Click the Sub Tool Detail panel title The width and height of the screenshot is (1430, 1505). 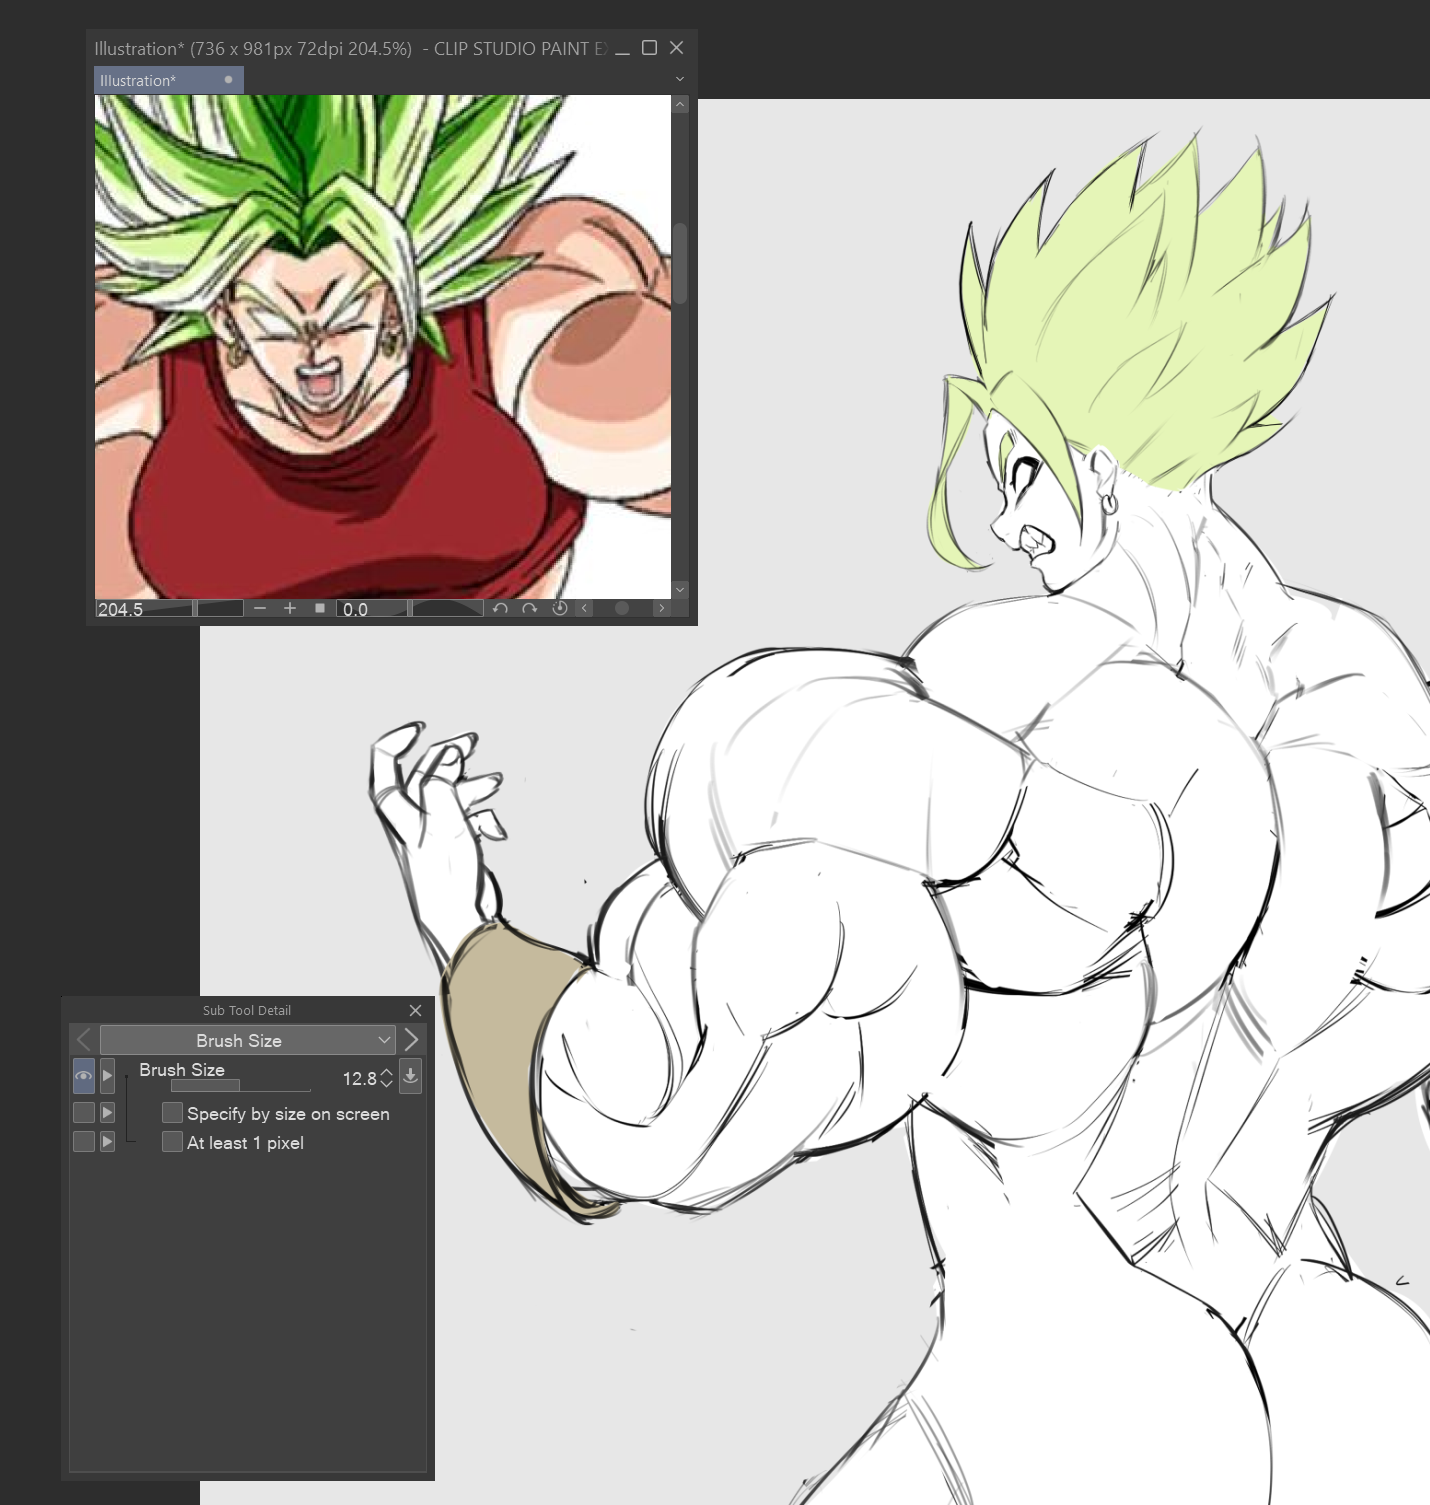point(247,1010)
